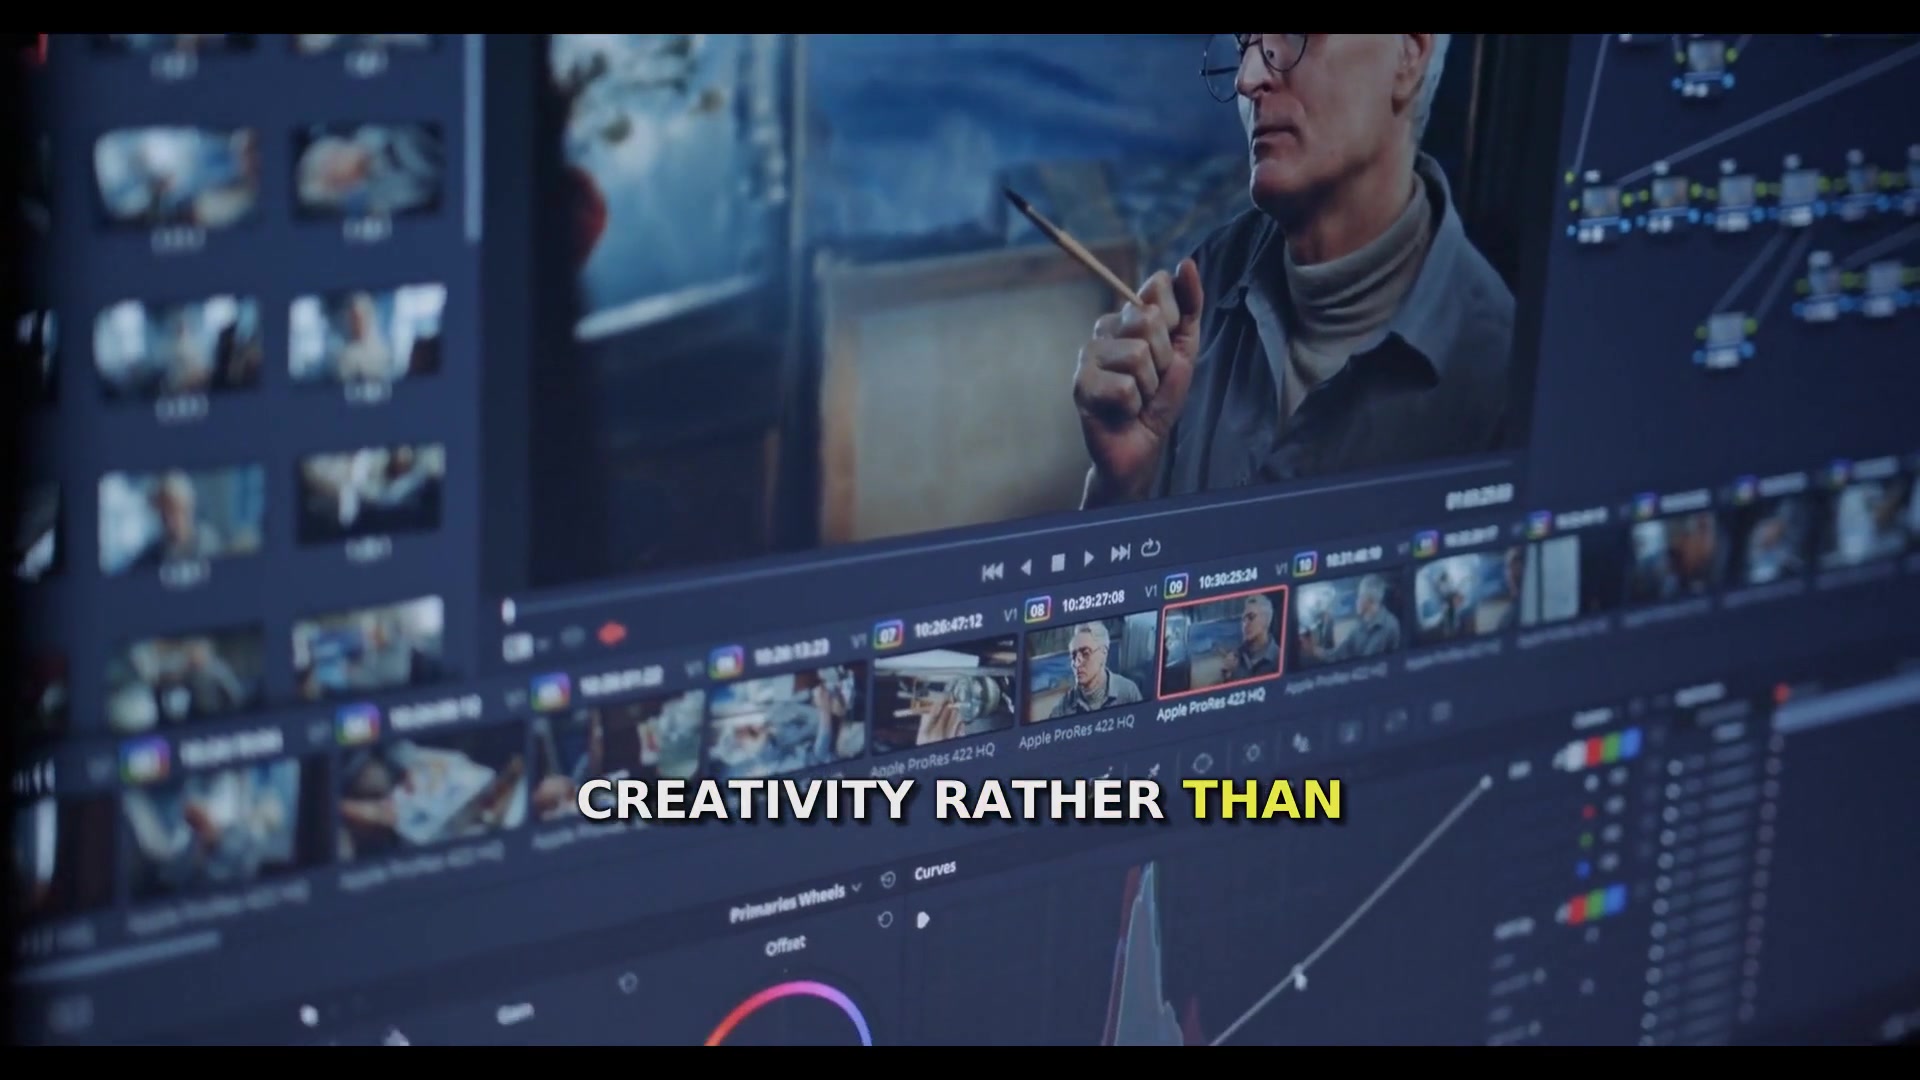The image size is (1920, 1080).
Task: Click the 09 clip number badge
Action: 1177,585
